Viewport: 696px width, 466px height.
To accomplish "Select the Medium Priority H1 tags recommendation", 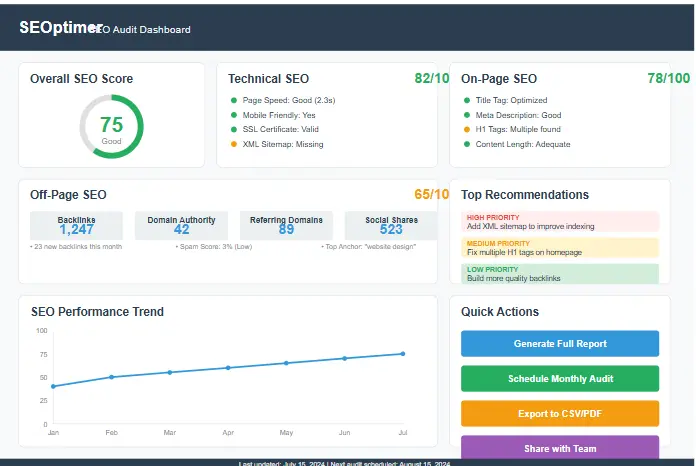I will 560,248.
